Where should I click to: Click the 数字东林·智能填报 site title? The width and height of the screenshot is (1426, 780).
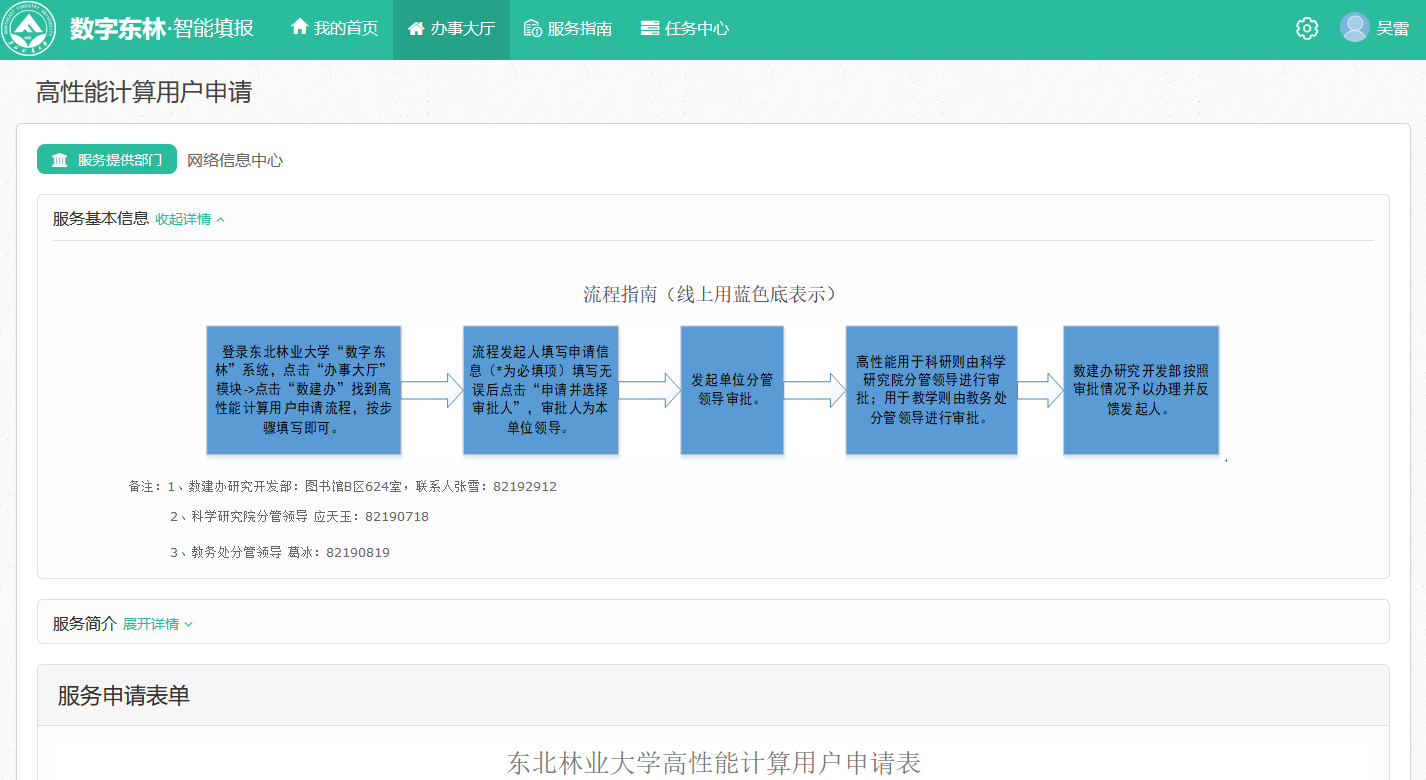click(x=162, y=29)
